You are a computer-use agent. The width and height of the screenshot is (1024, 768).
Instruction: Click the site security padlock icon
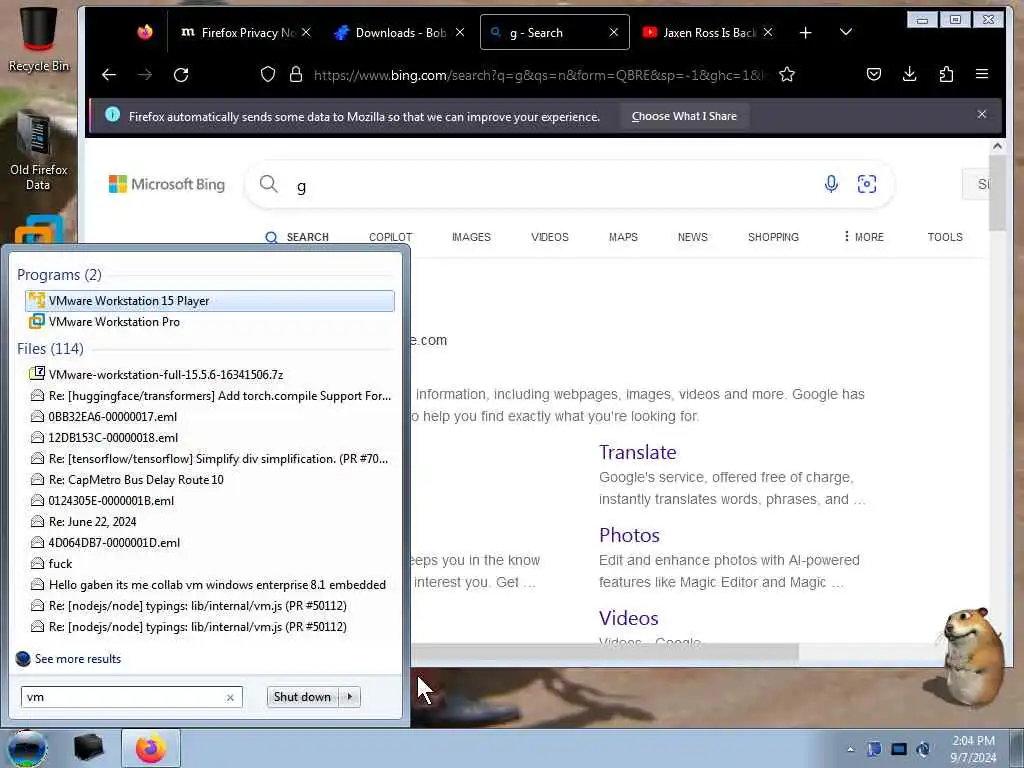(x=296, y=74)
